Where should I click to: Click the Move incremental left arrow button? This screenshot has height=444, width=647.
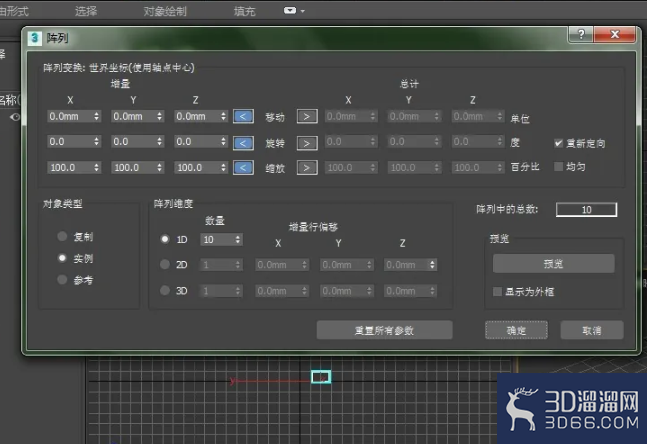tap(243, 116)
